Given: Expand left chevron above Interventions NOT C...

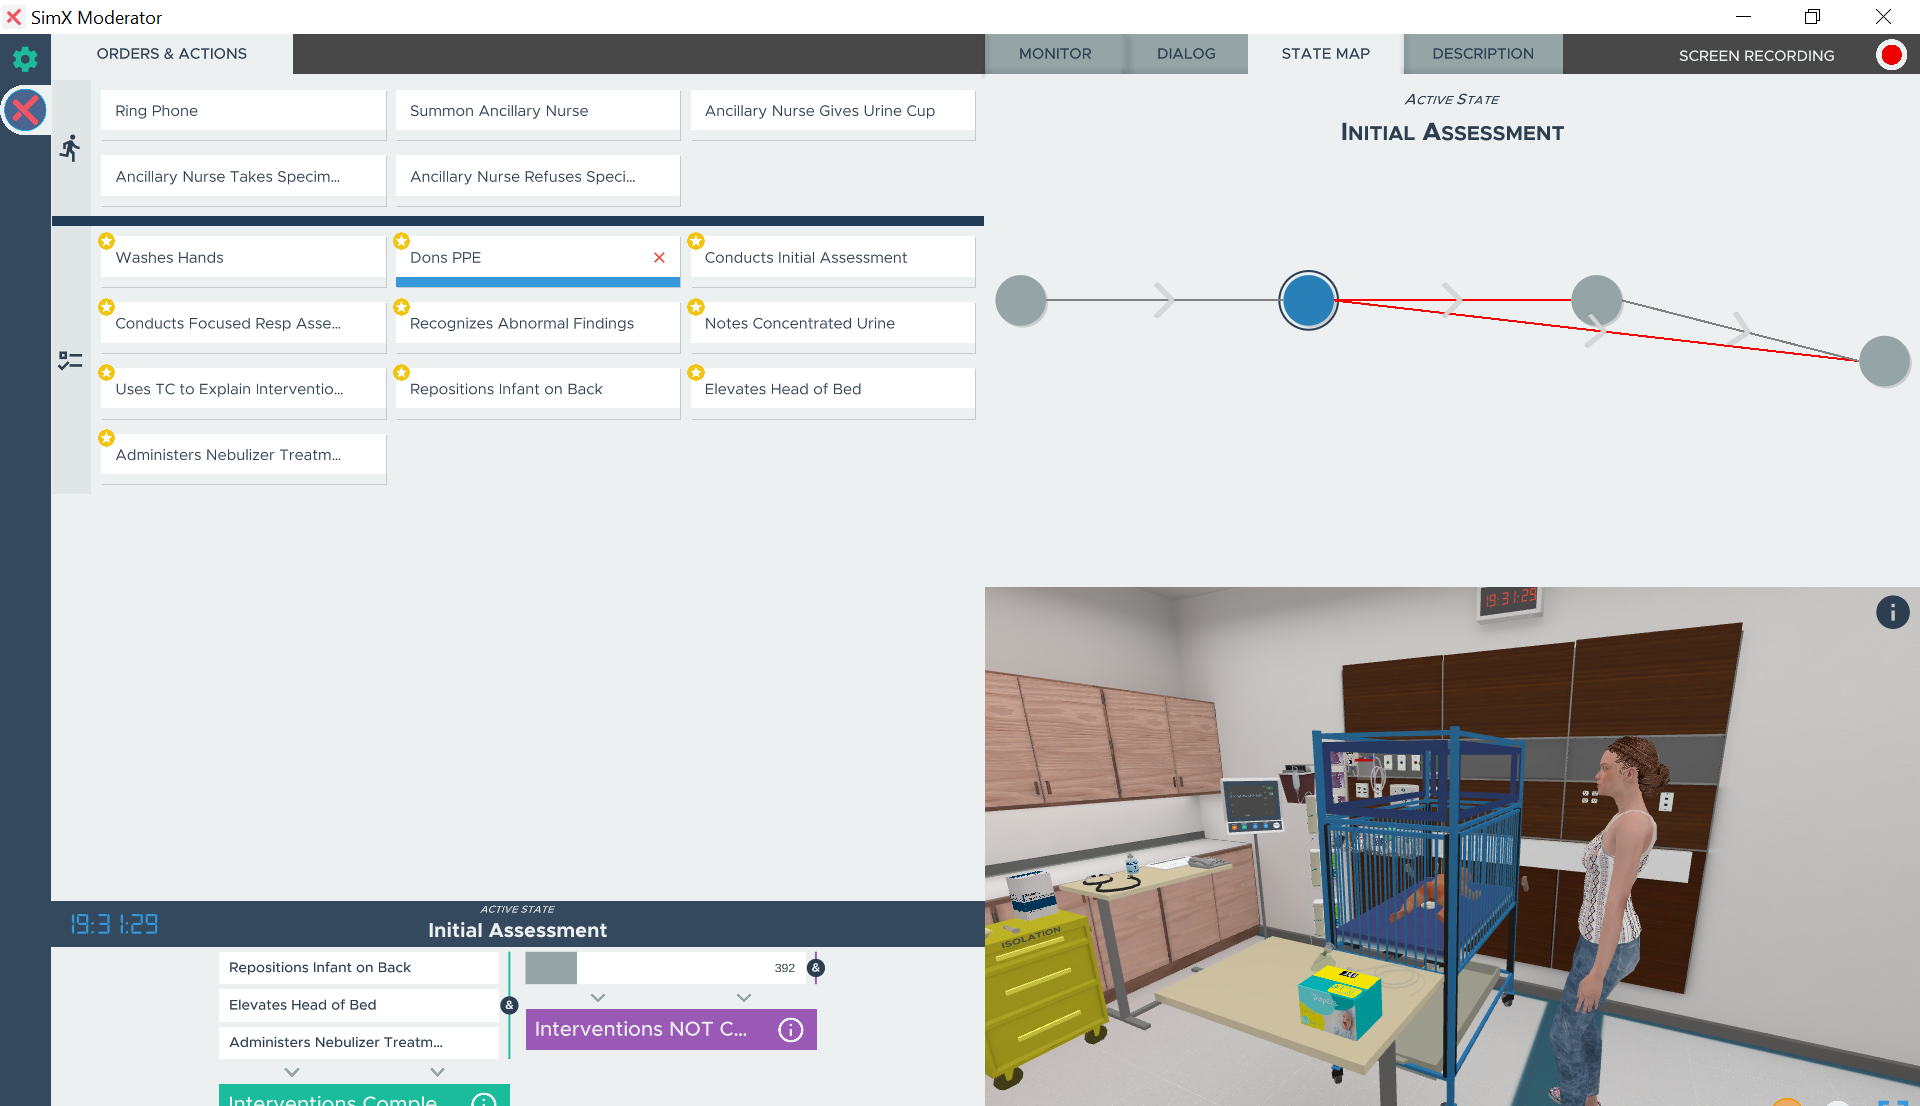Looking at the screenshot, I should [598, 998].
